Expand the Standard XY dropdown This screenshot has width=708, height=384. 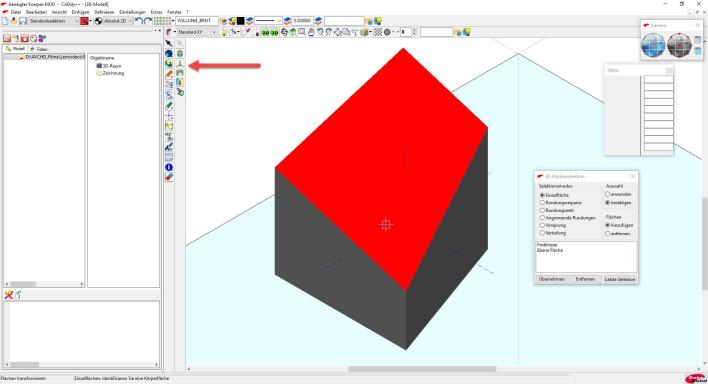pos(196,32)
